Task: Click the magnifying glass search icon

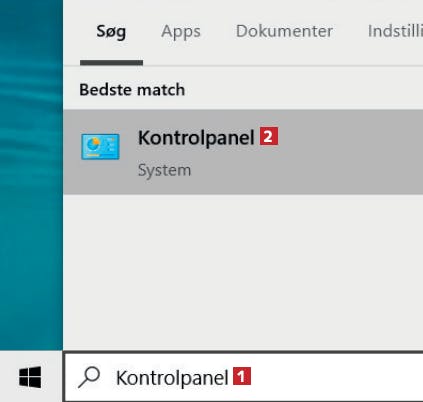Action: tap(89, 377)
